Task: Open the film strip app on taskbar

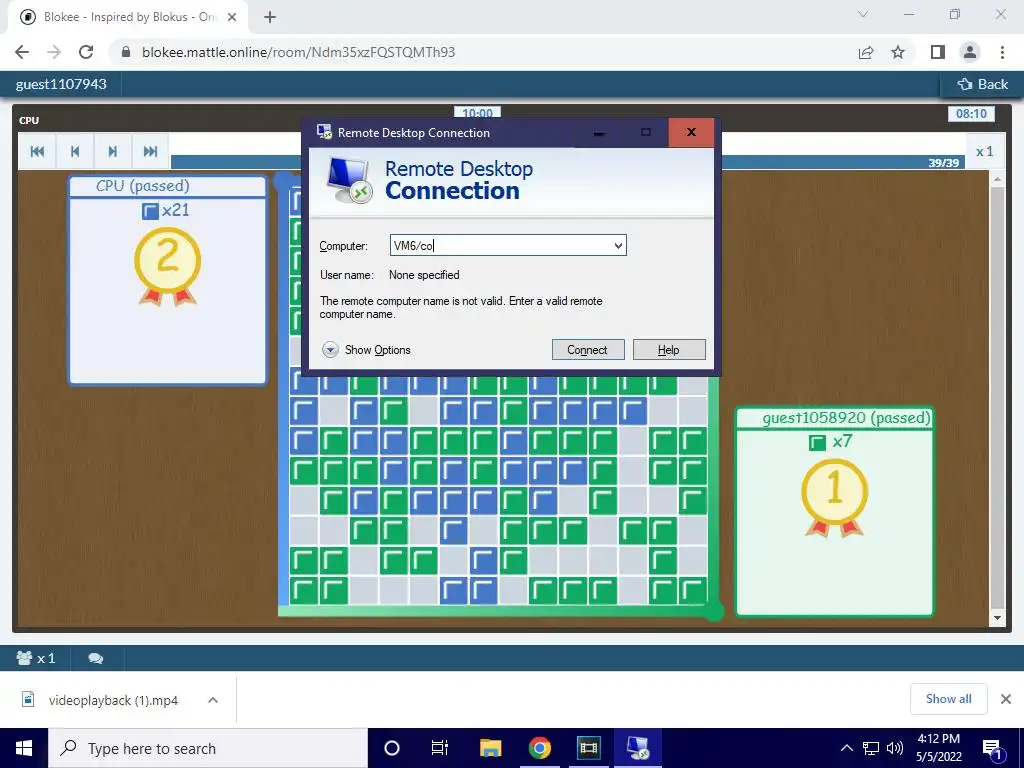Action: 588,748
